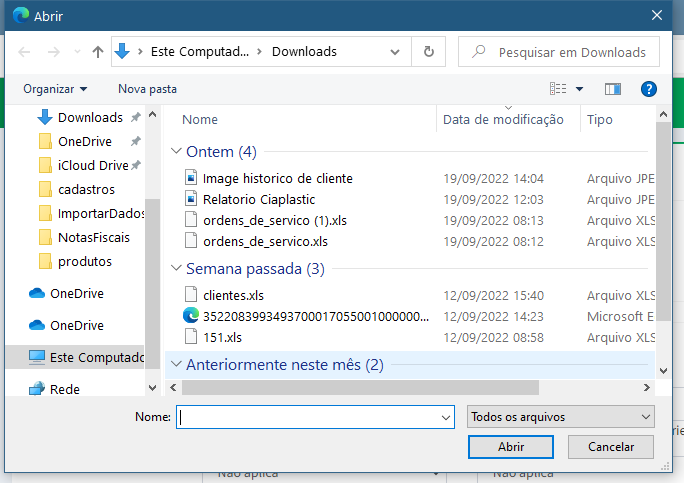Viewport: 684px width, 483px height.
Task: Expand Anteriormente neste mês (2) group
Action: 175,365
